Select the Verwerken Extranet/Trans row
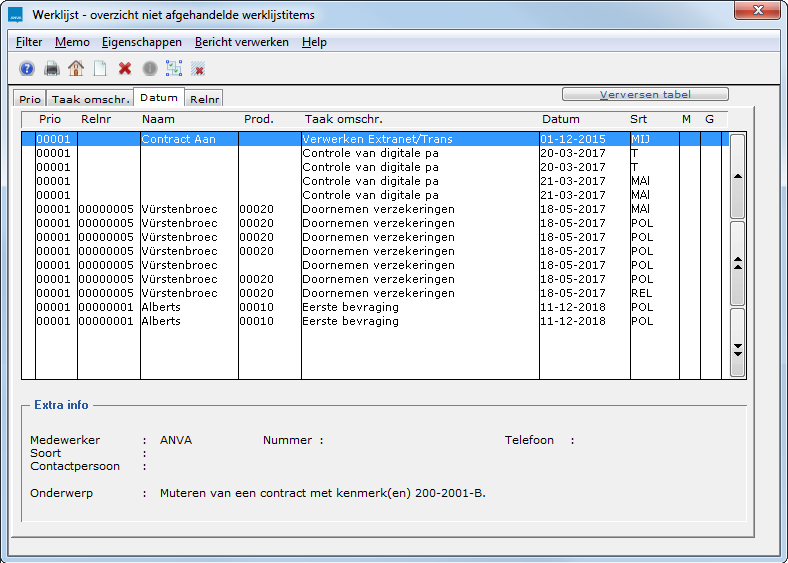Screen dimensions: 788x563 pyautogui.click(x=372, y=139)
